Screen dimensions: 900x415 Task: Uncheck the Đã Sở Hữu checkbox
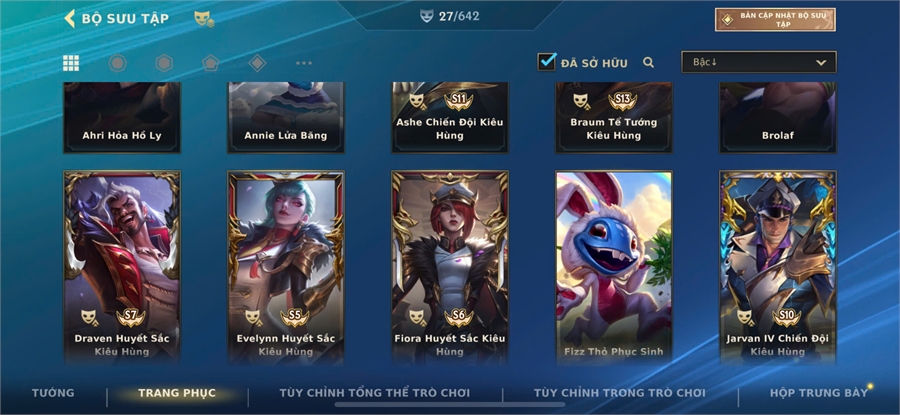(546, 61)
